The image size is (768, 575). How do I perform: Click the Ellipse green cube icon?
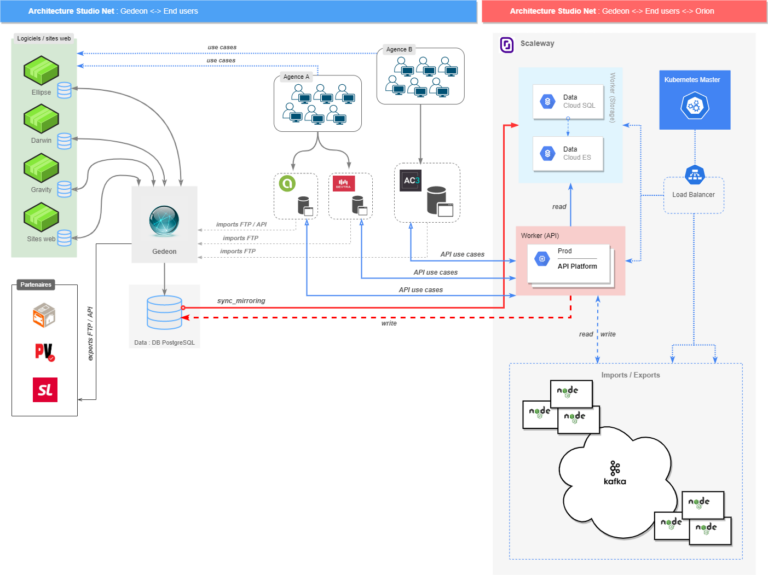pyautogui.click(x=41, y=70)
